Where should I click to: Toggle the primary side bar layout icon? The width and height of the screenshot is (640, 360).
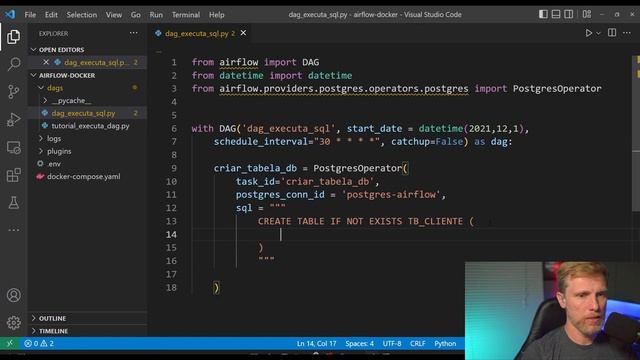coord(543,14)
